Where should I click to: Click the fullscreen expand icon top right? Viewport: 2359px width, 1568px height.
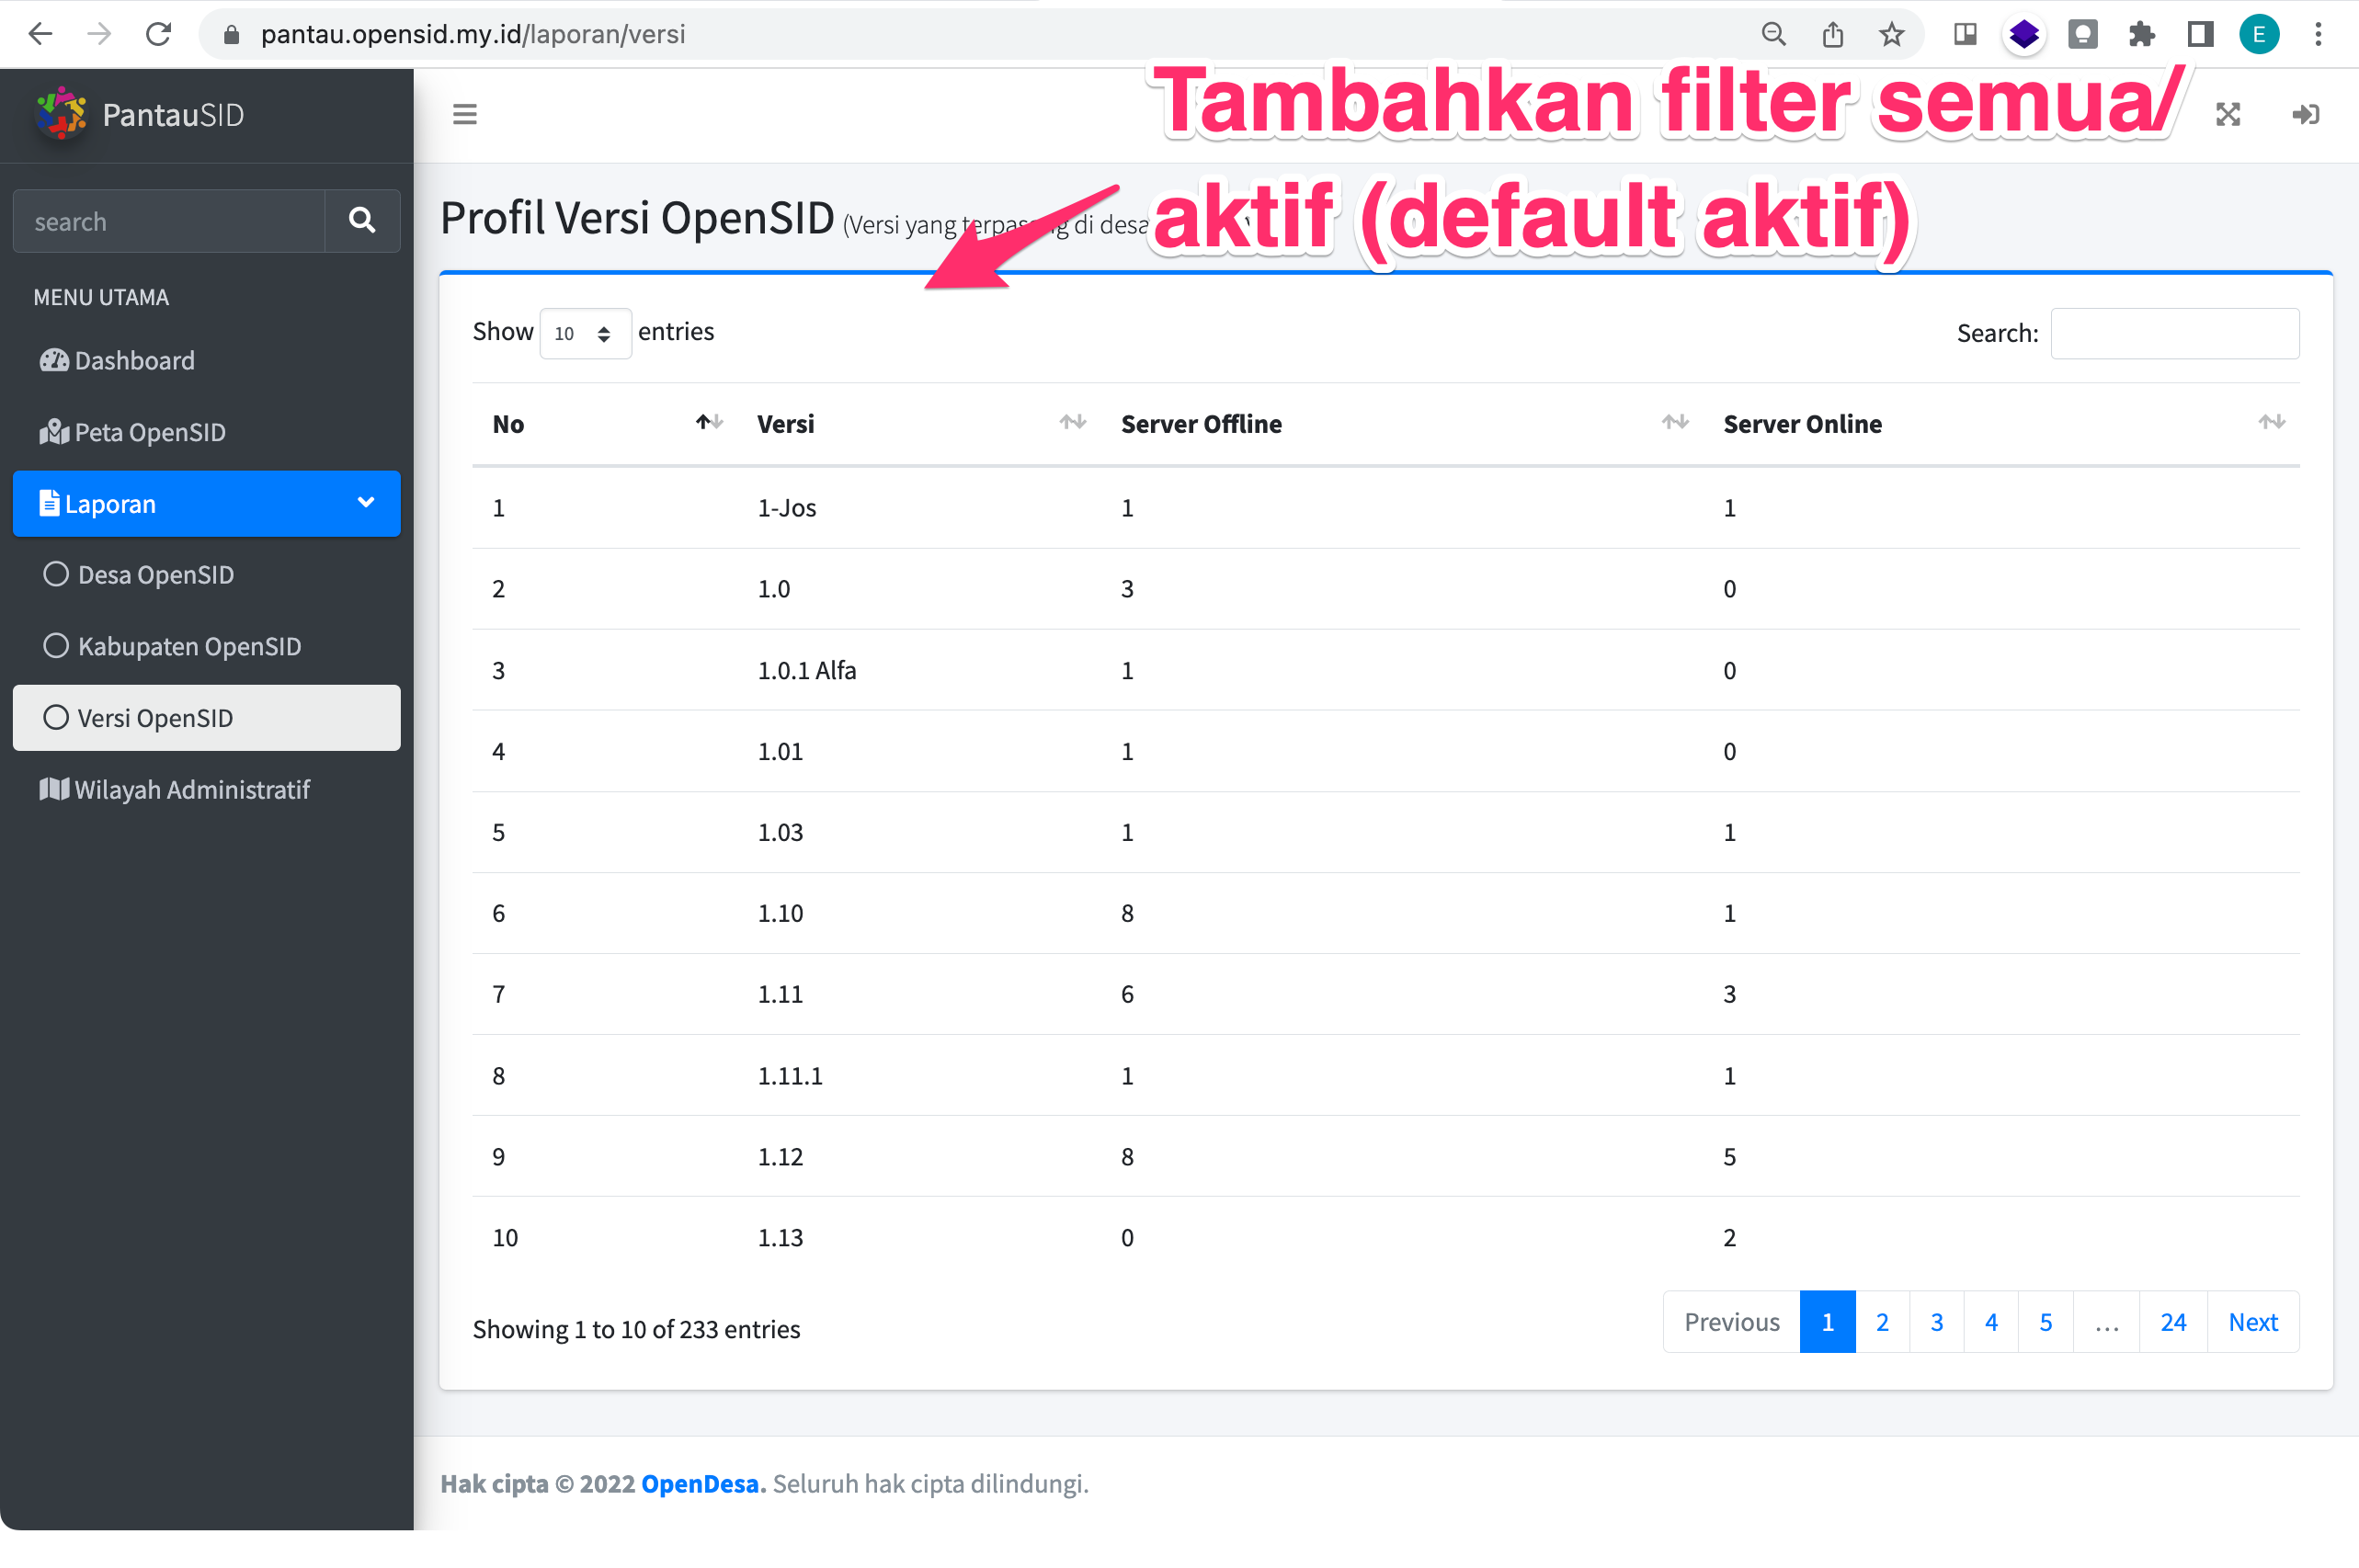2228,113
